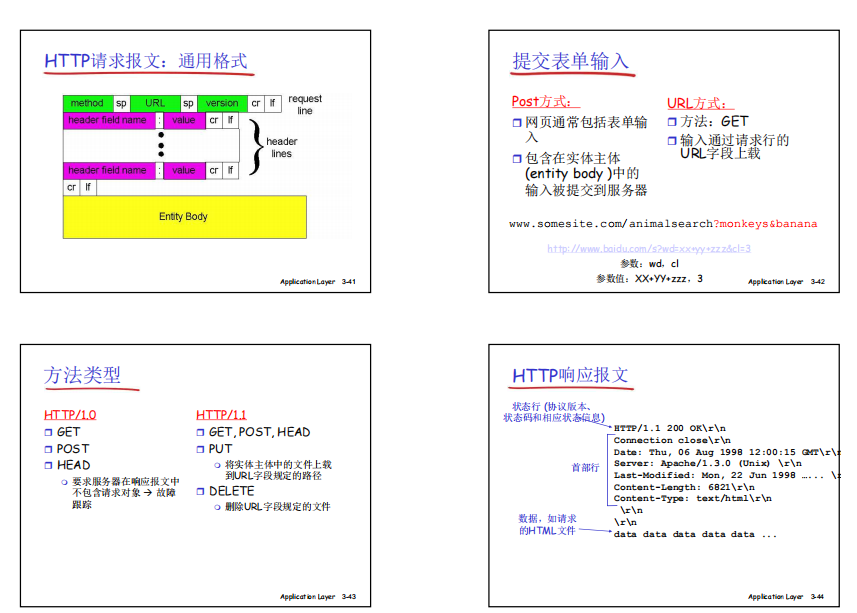Image resolution: width=857 pixels, height=613 pixels.
Task: Click the 数据,如请求的HTML文件 annotation
Action: coord(547,524)
